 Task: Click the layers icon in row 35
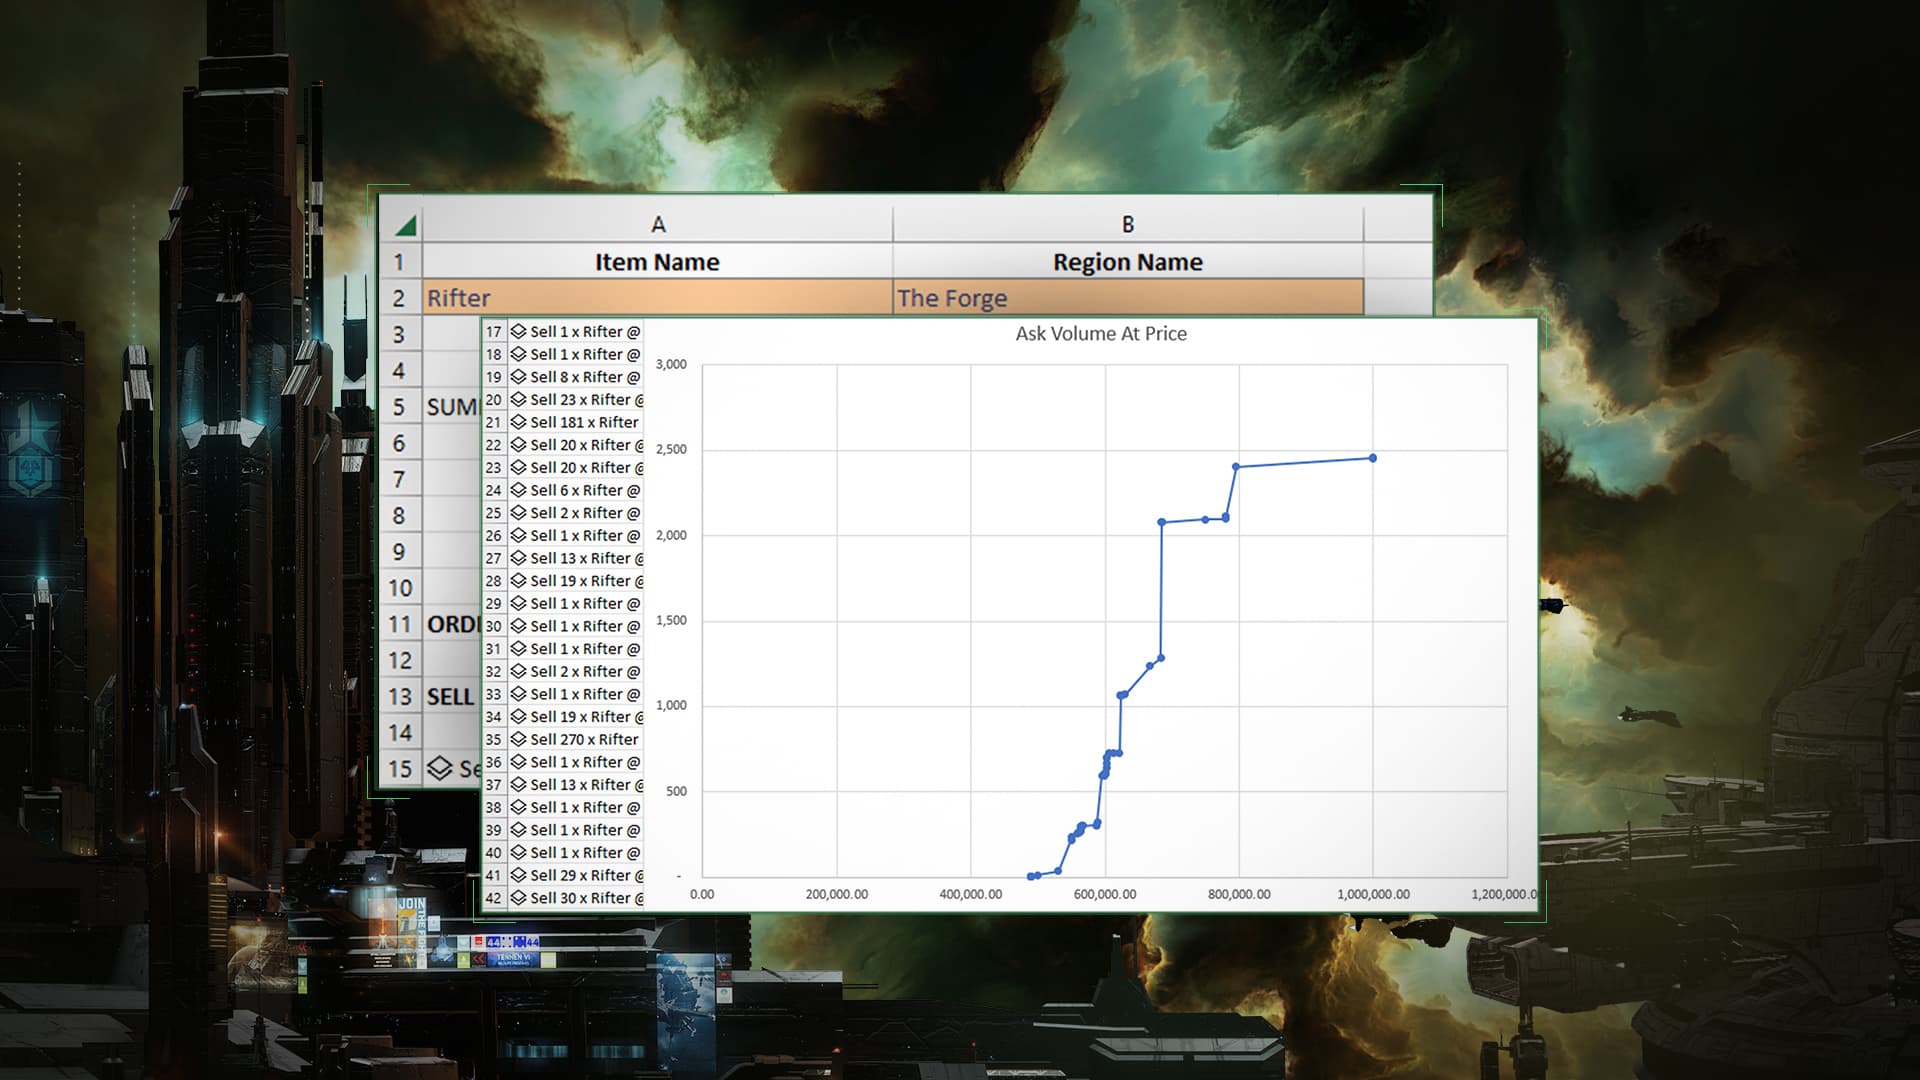(x=518, y=739)
